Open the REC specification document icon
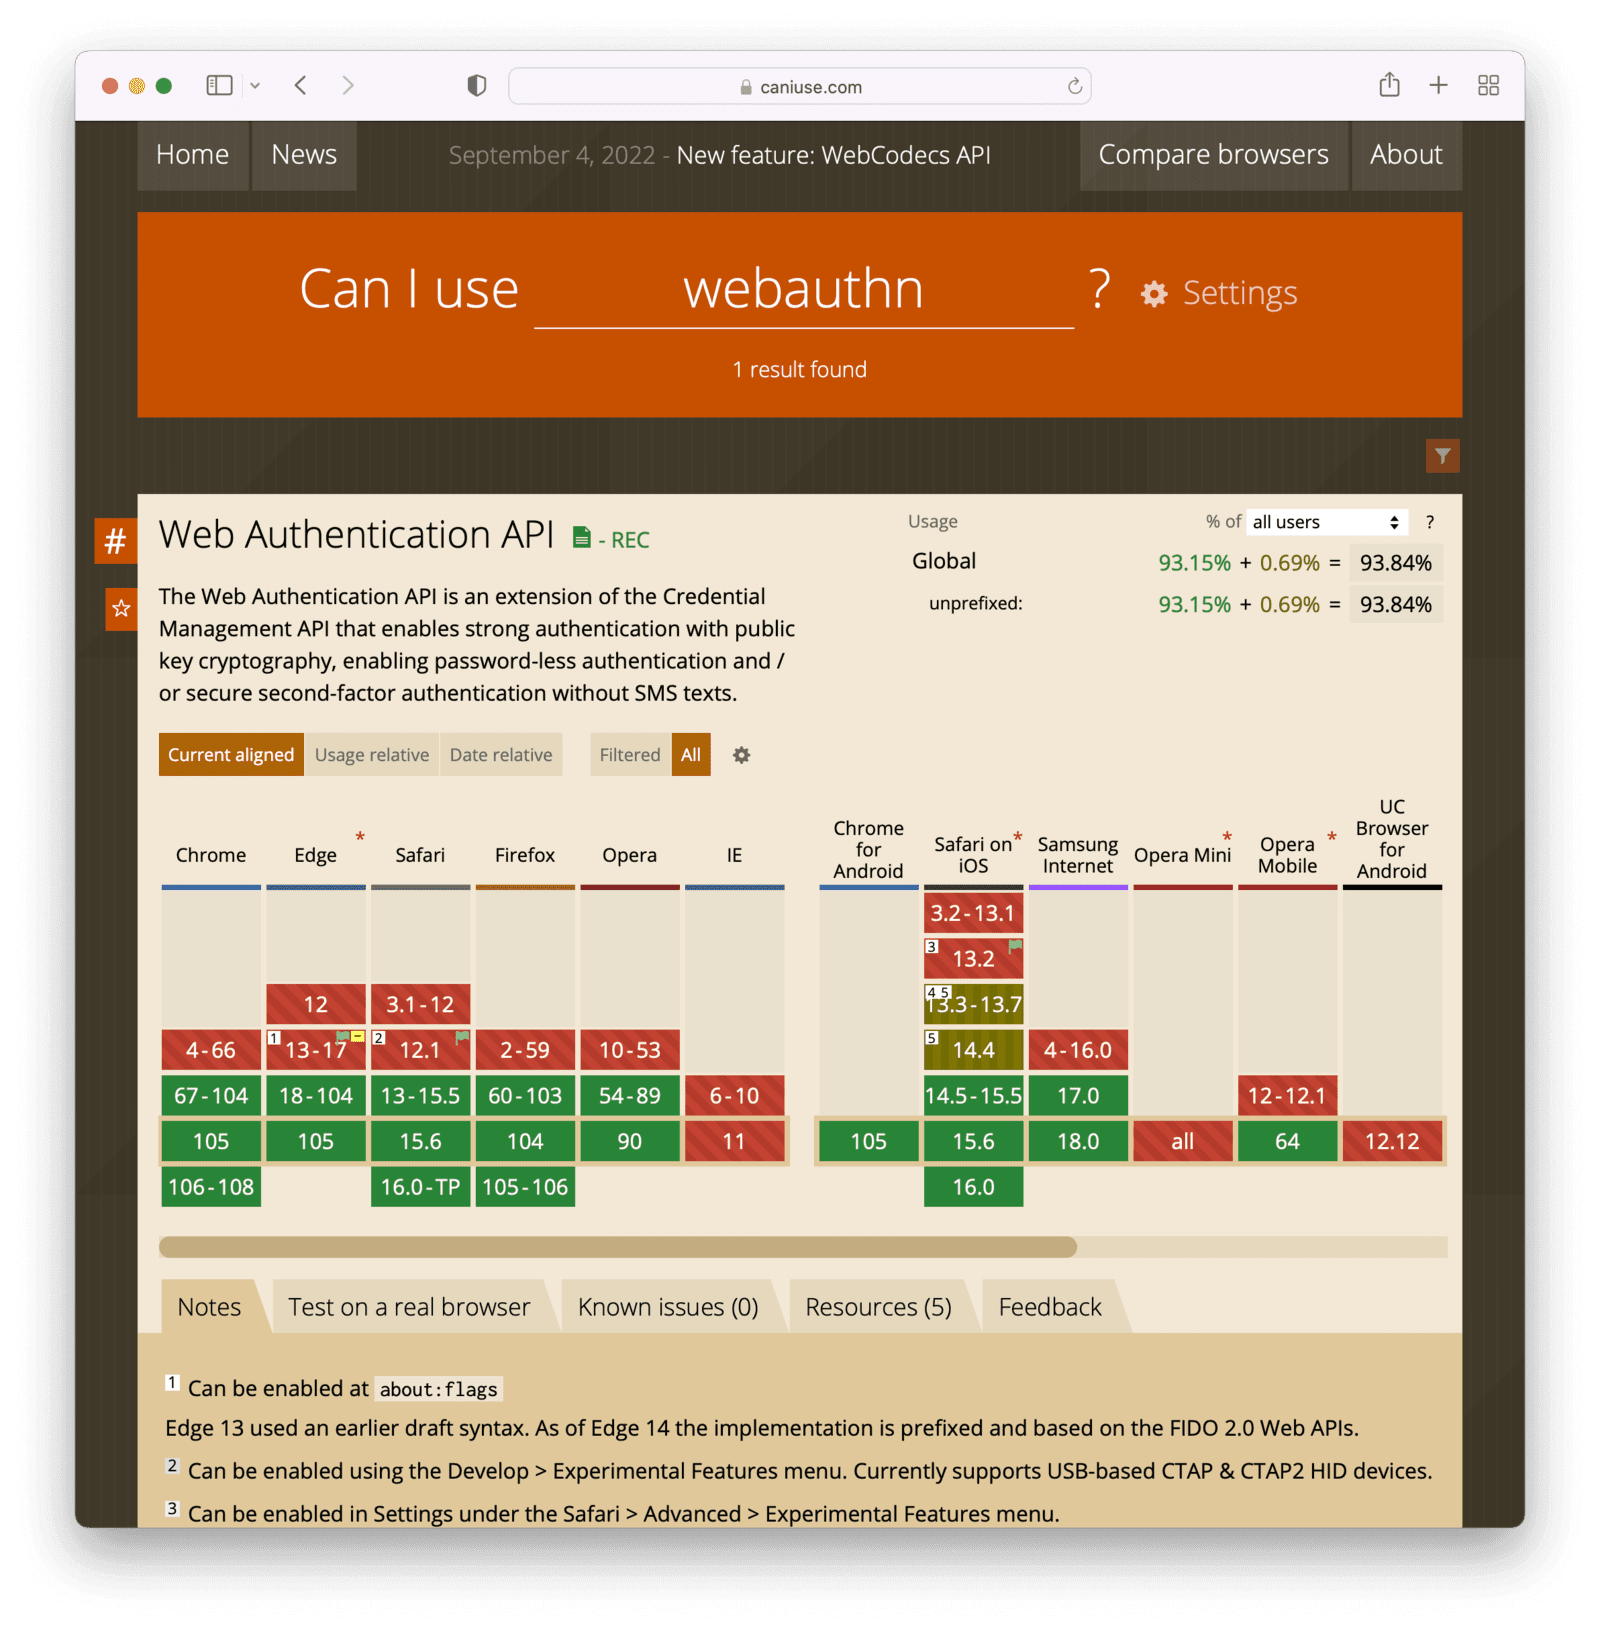This screenshot has height=1627, width=1600. 581,538
